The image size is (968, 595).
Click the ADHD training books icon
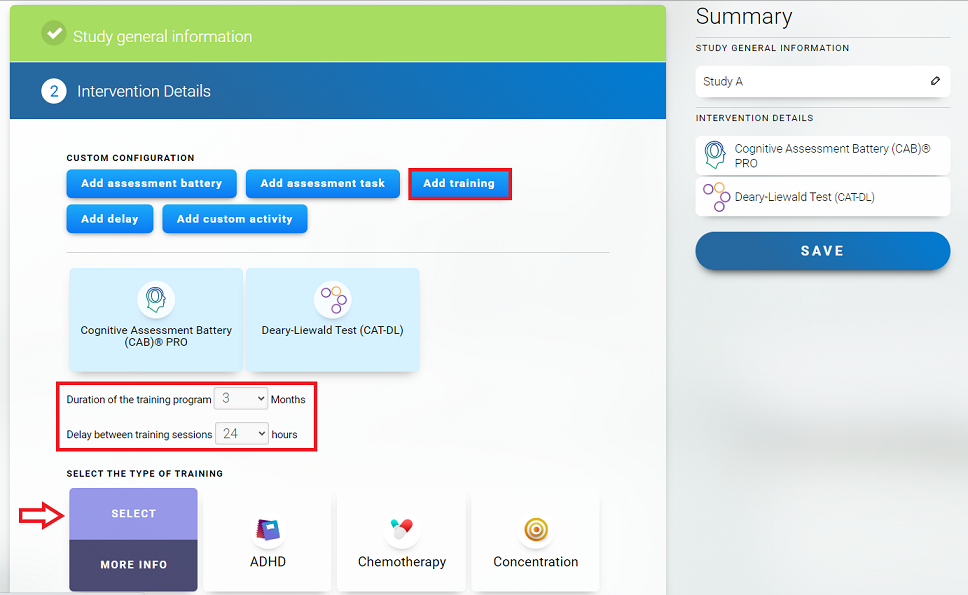[x=268, y=530]
